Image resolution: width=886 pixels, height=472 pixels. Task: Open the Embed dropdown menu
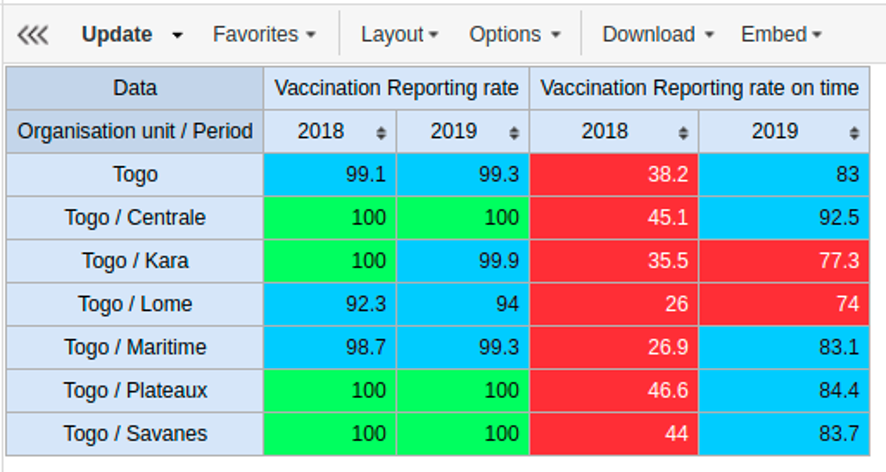[781, 34]
